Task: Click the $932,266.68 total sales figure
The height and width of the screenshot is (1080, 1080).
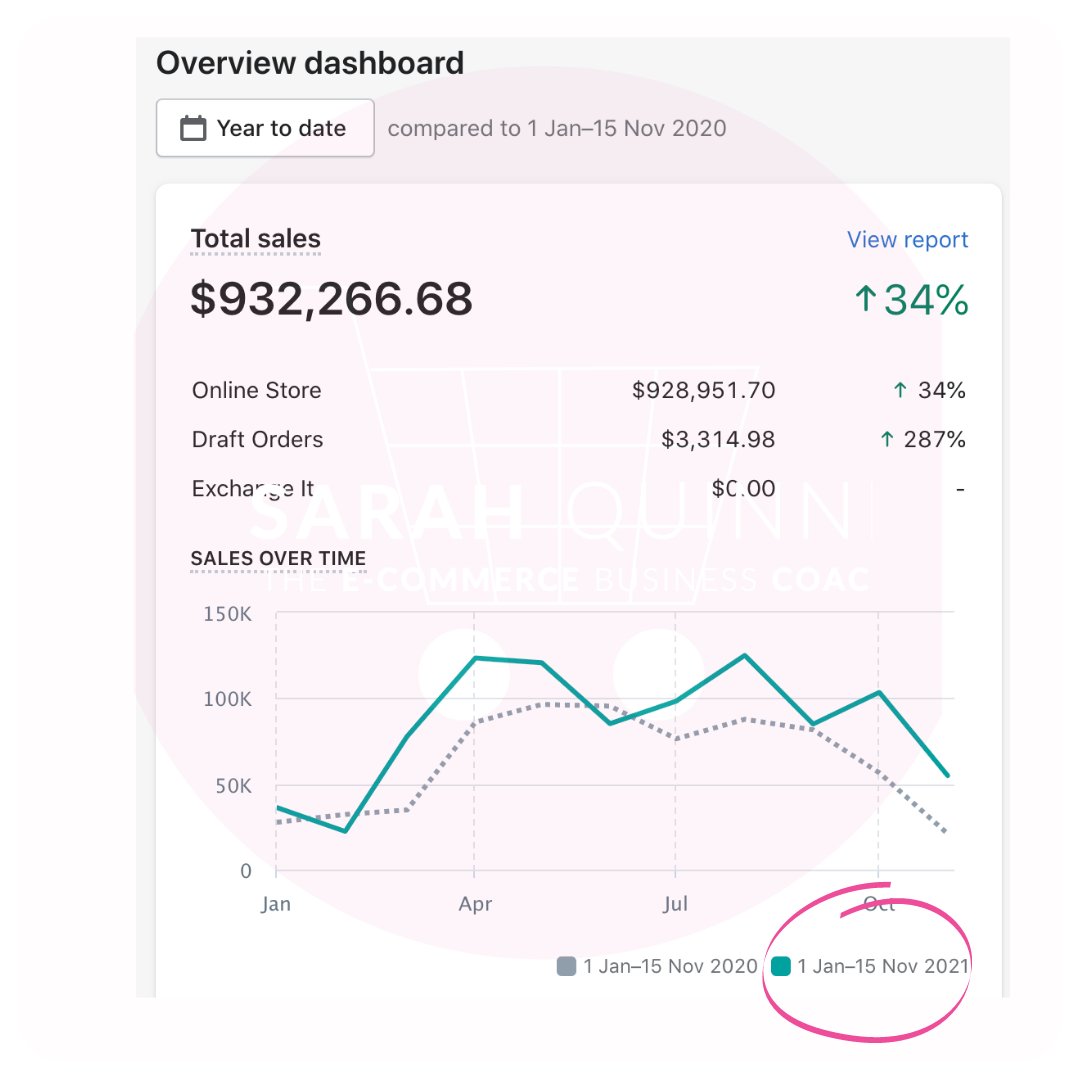Action: coord(331,300)
